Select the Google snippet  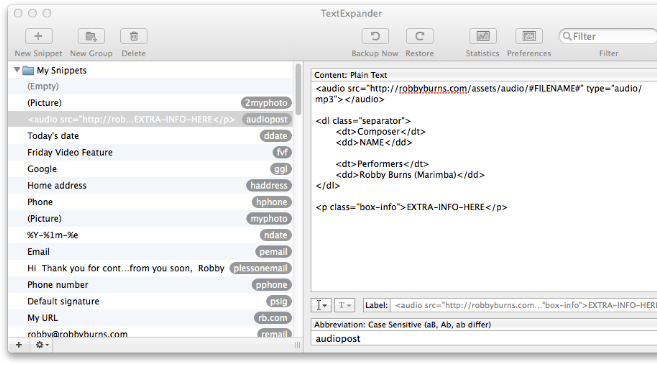151,169
